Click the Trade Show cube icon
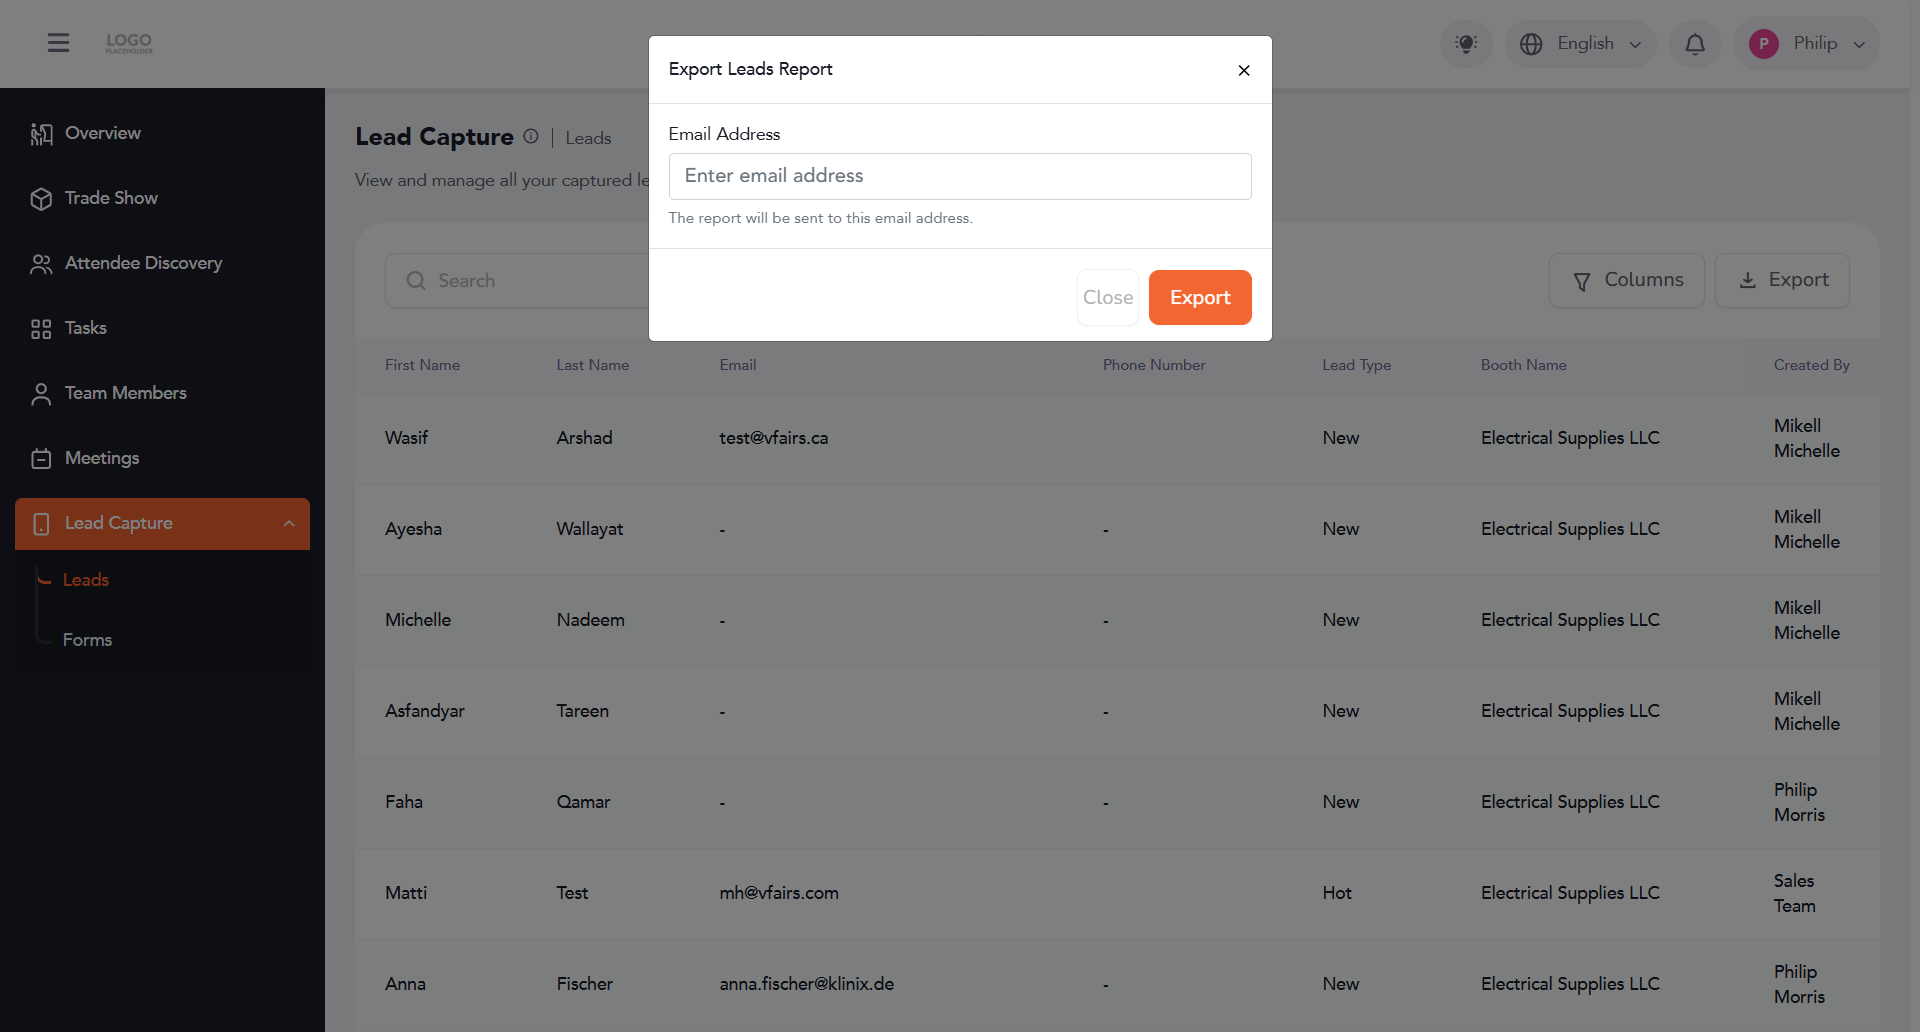Viewport: 1920px width, 1032px height. point(41,199)
